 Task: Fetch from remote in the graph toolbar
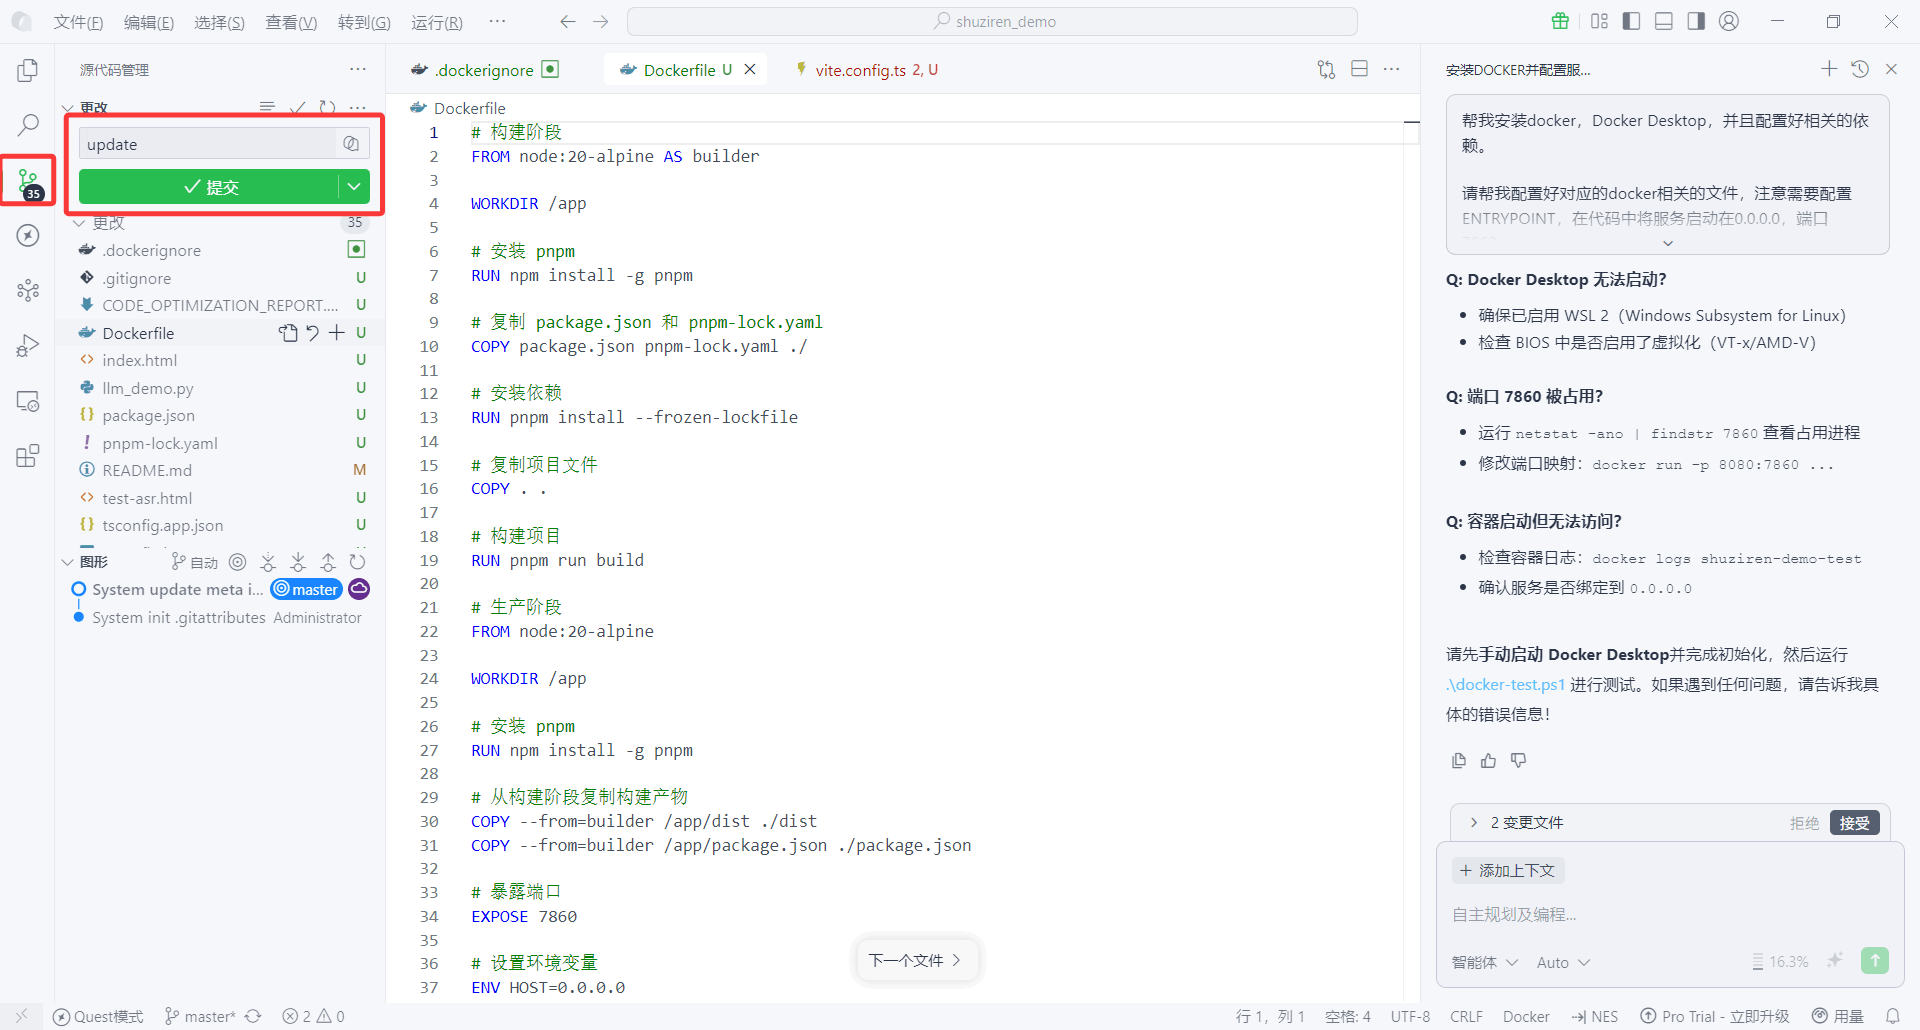[268, 562]
